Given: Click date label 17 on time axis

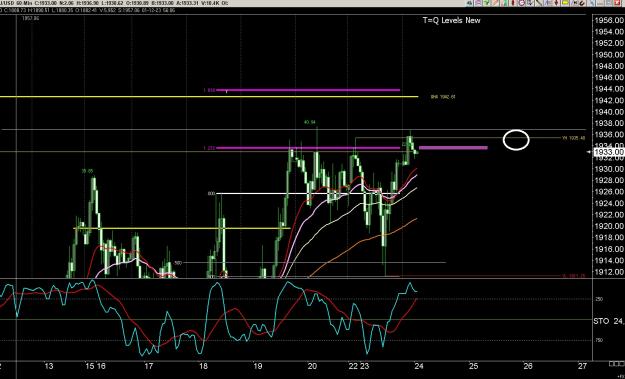Looking at the screenshot, I should 148,366.
